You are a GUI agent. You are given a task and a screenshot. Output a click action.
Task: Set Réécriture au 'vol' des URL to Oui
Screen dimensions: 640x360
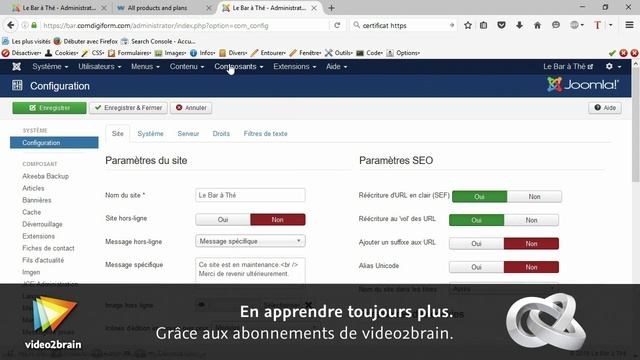[x=476, y=220]
